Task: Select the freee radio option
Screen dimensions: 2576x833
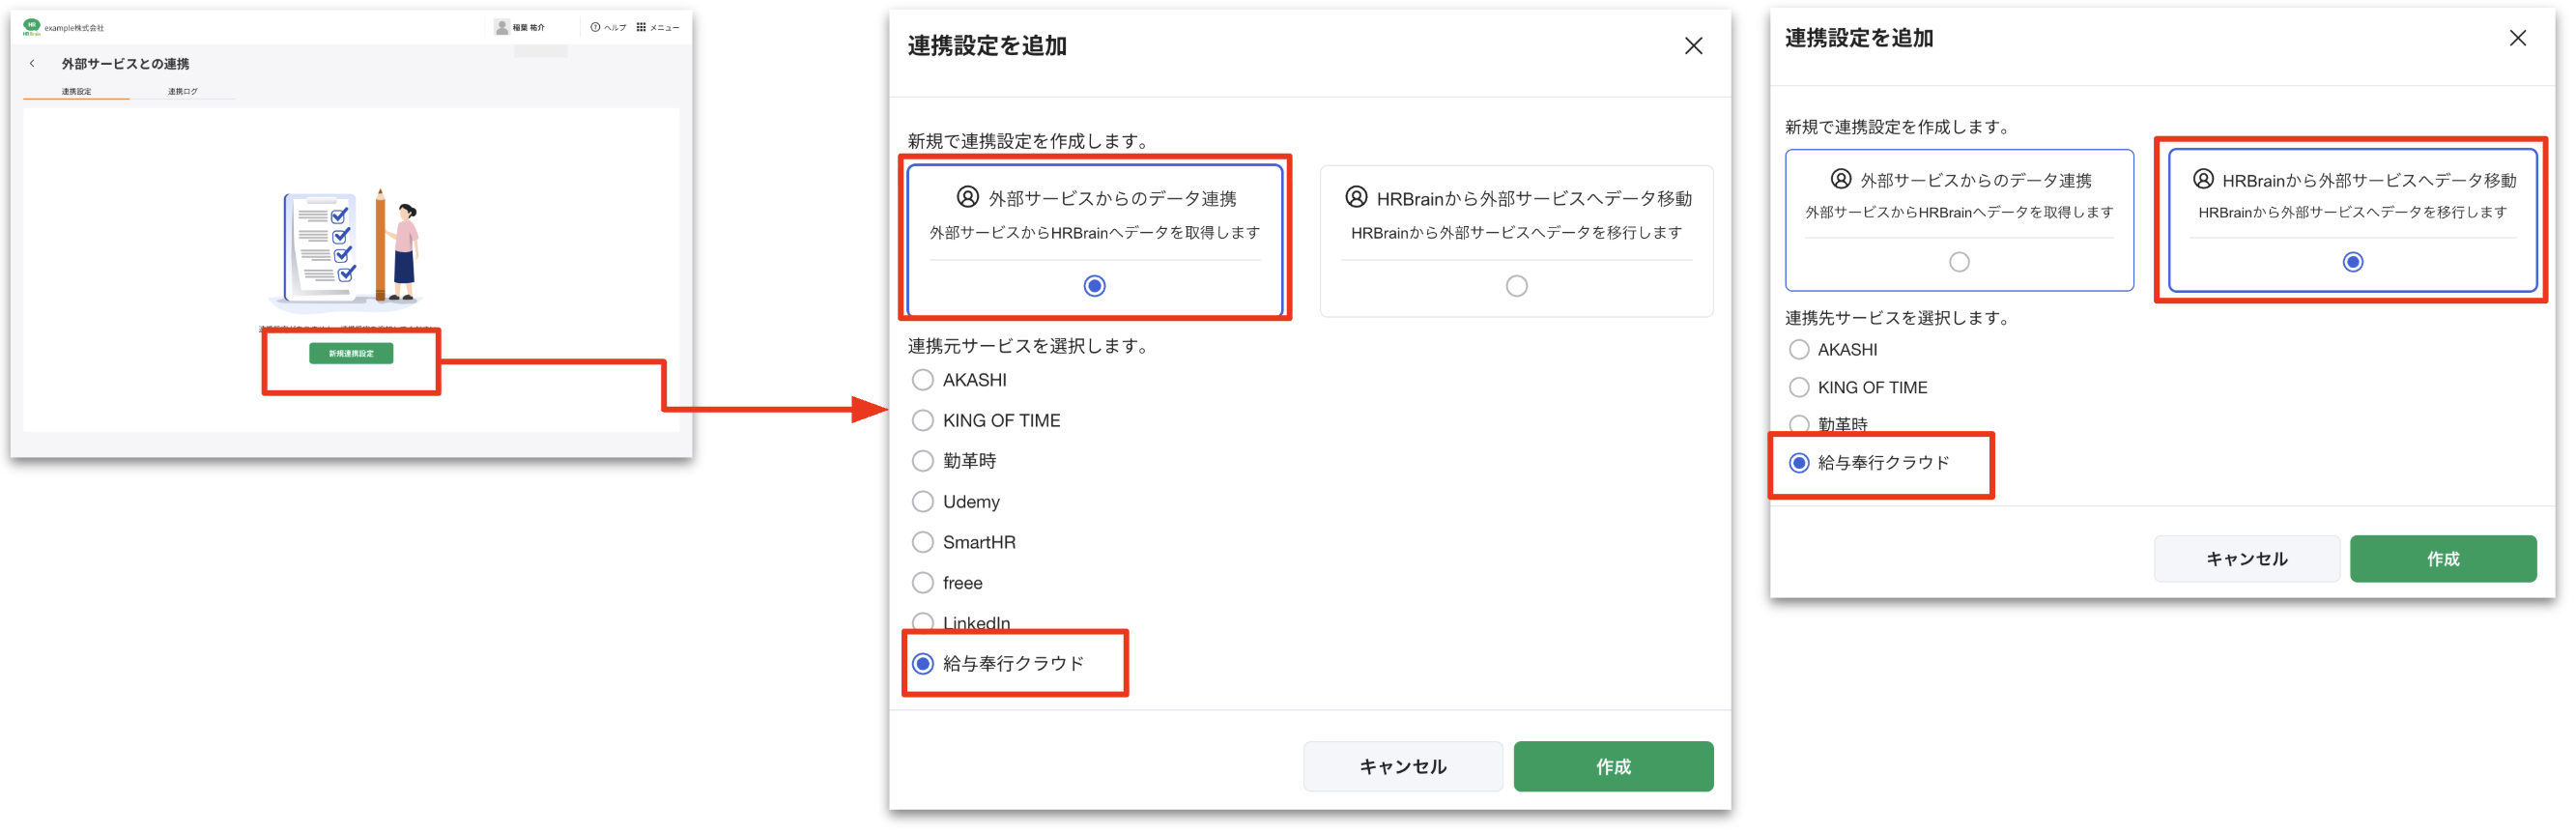Action: click(922, 582)
